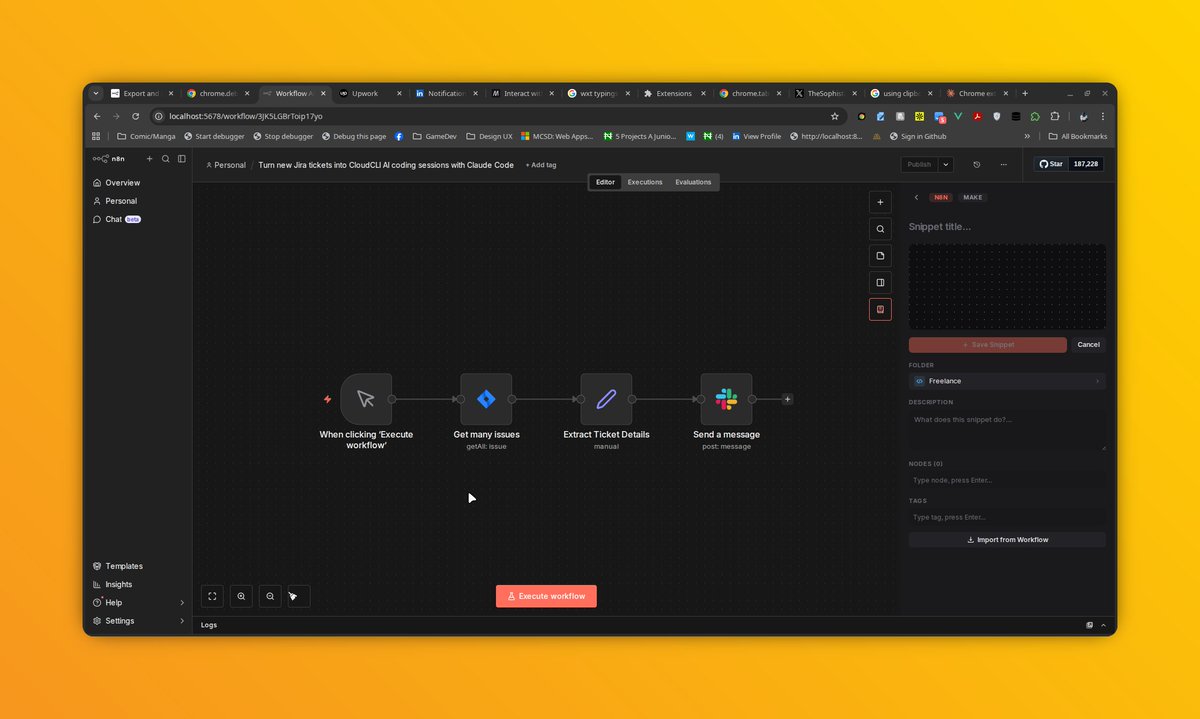The image size is (1200, 719).
Task: Toggle the focus panel side button
Action: click(880, 283)
